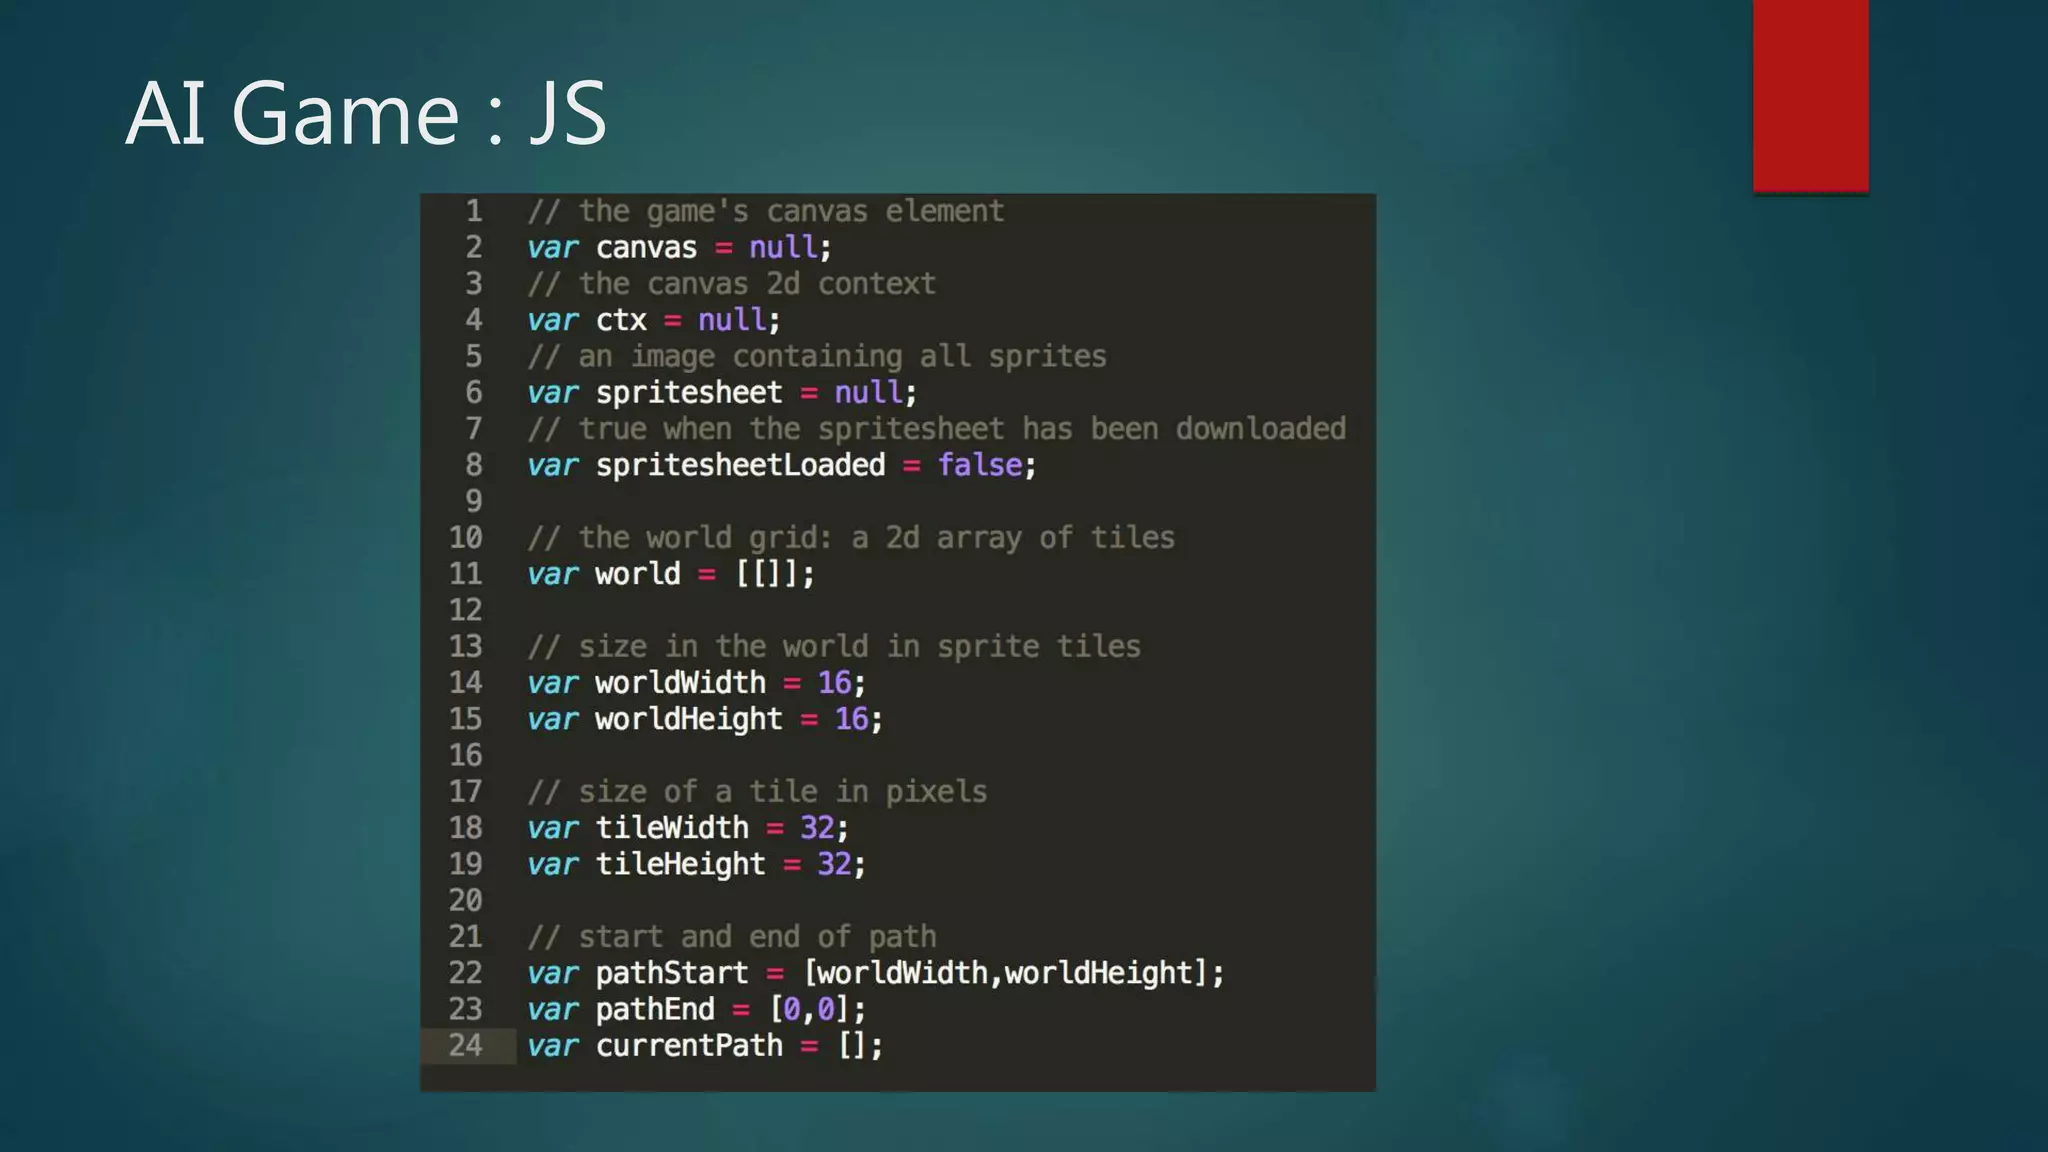Click 'pathStart' variable on line 22
The width and height of the screenshot is (2048, 1152).
pyautogui.click(x=672, y=973)
